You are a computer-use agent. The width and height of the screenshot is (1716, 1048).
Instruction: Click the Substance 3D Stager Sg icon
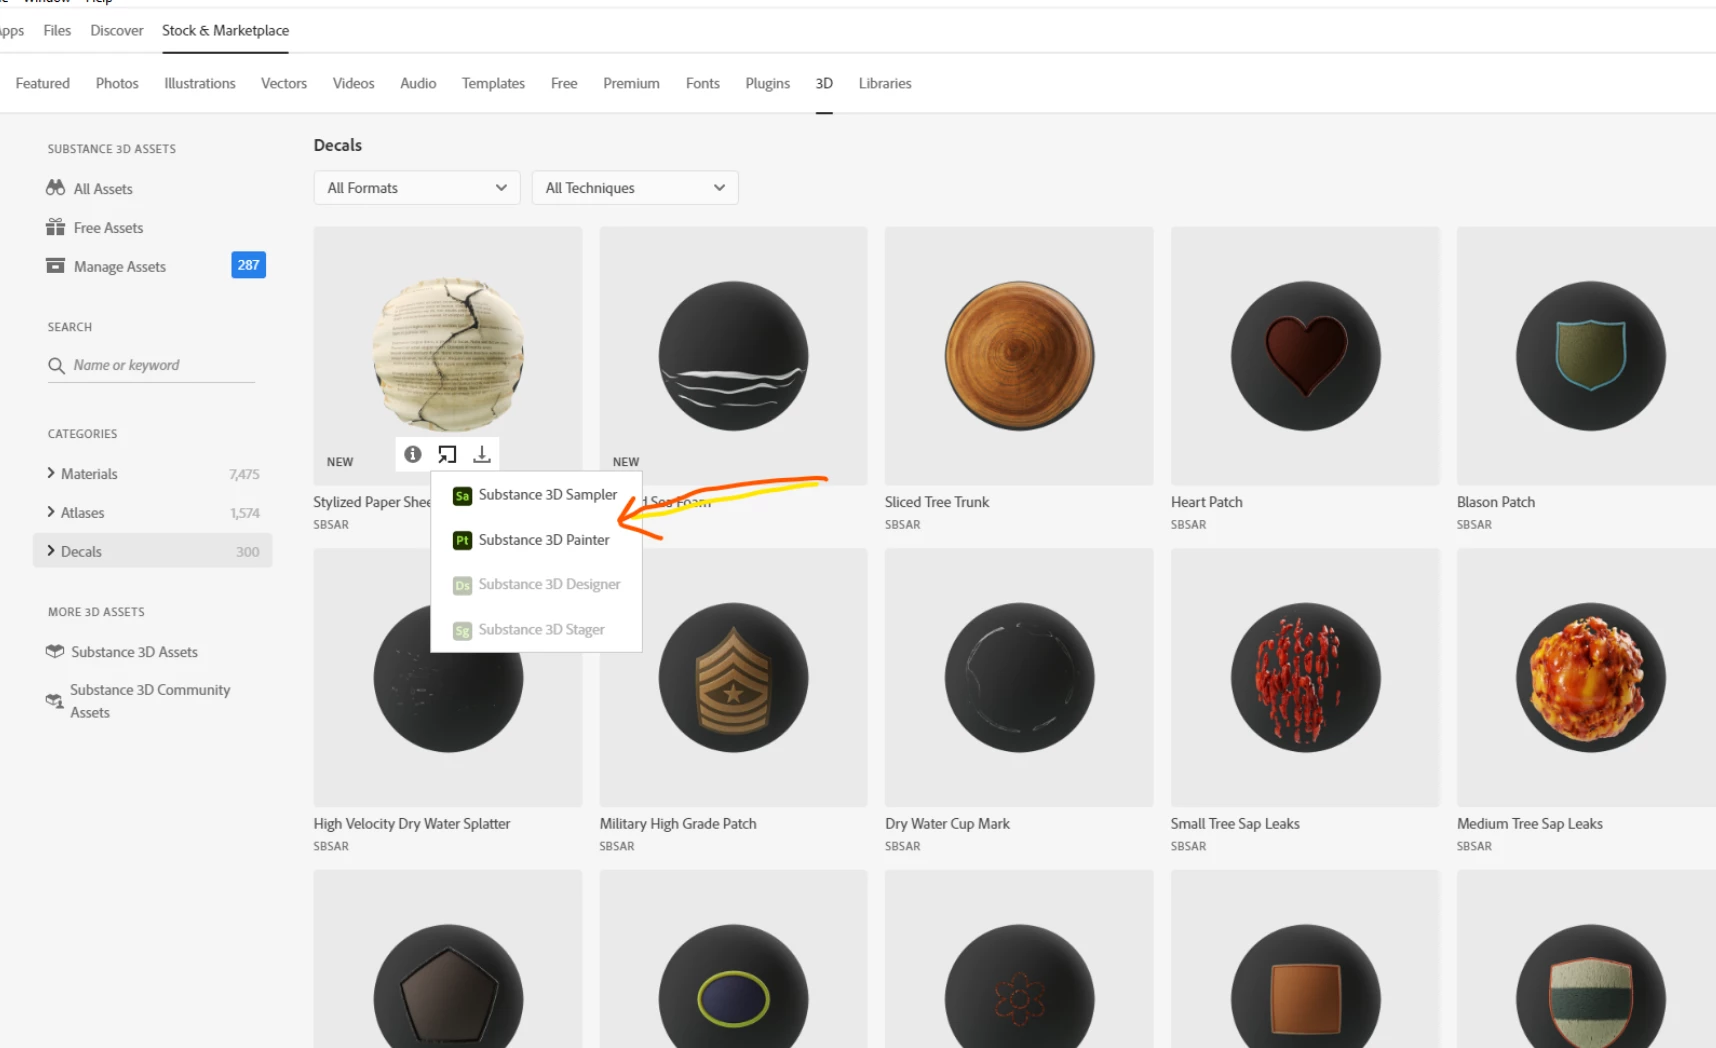[462, 630]
